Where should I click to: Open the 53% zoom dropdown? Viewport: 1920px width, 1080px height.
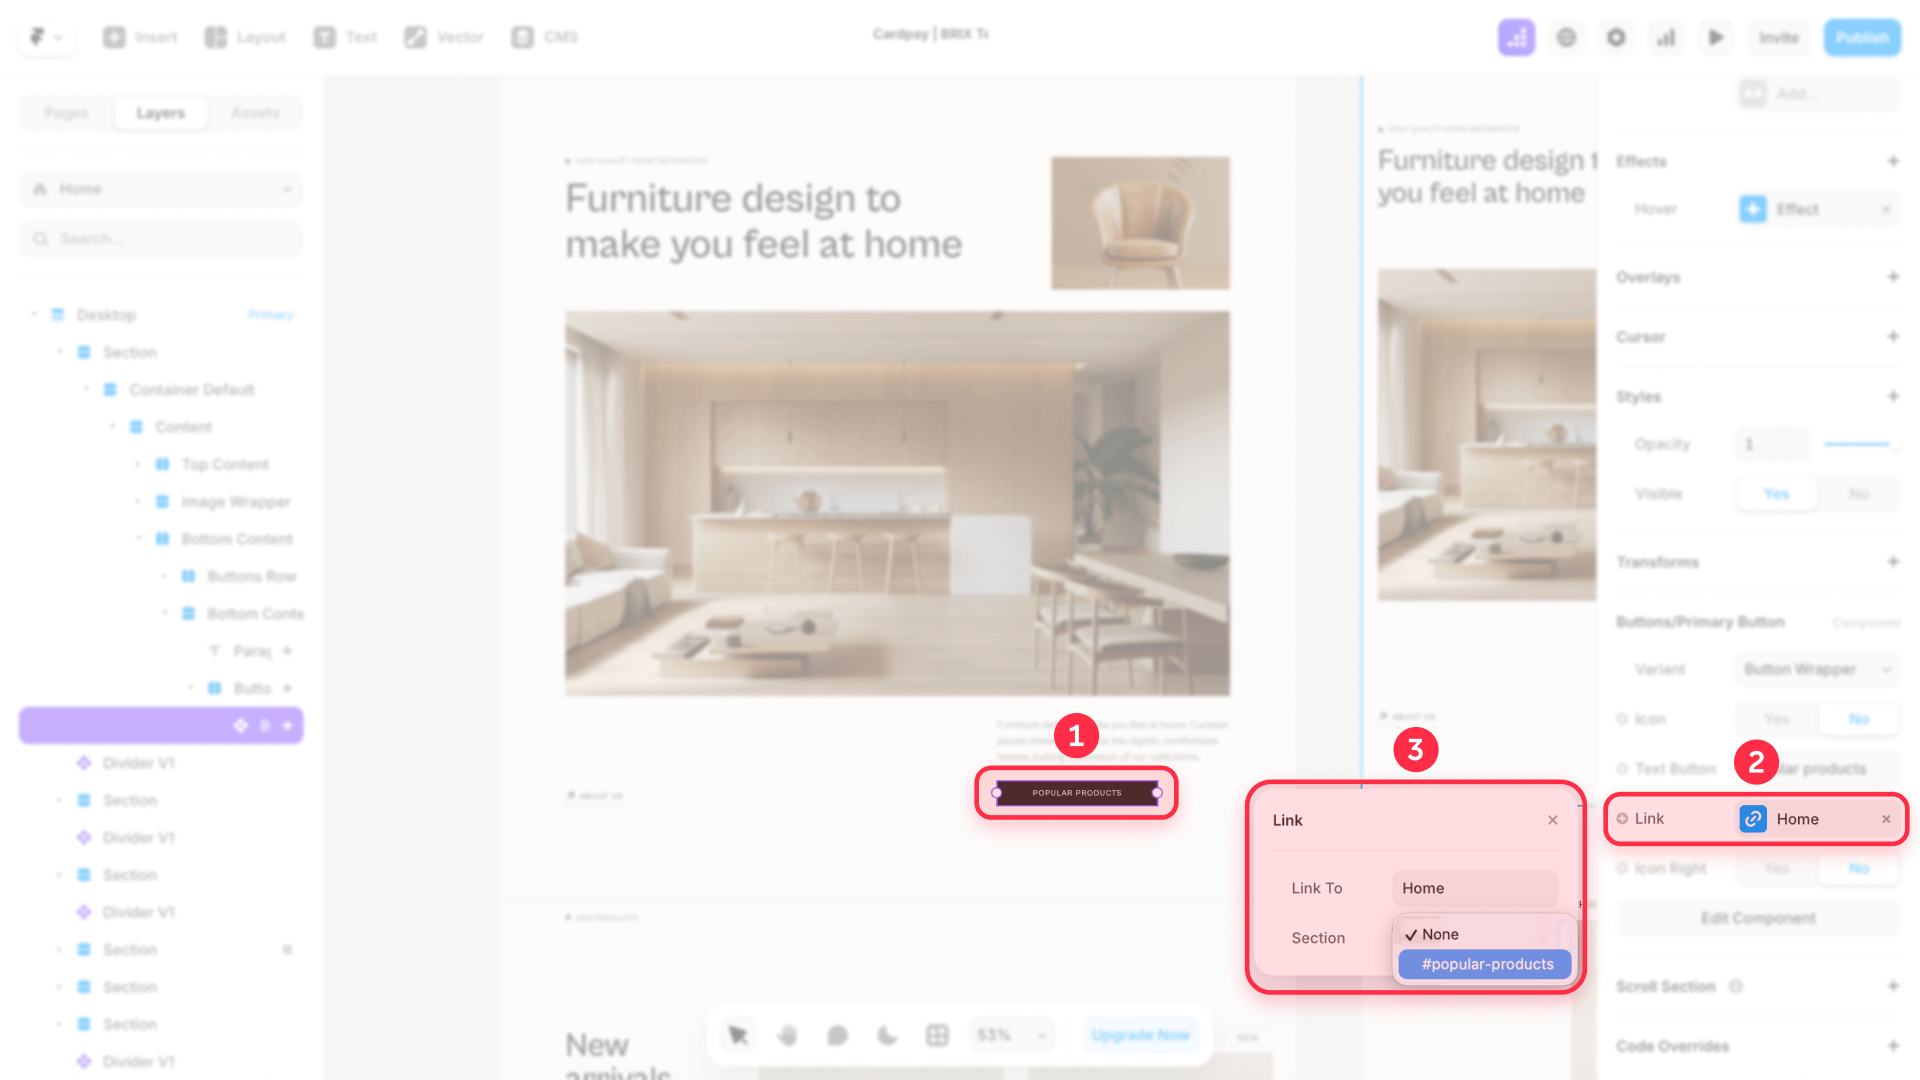click(x=1011, y=1035)
